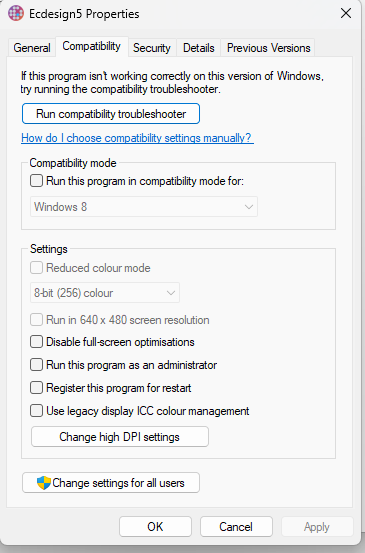Confirm the dialog with OK

pos(155,527)
